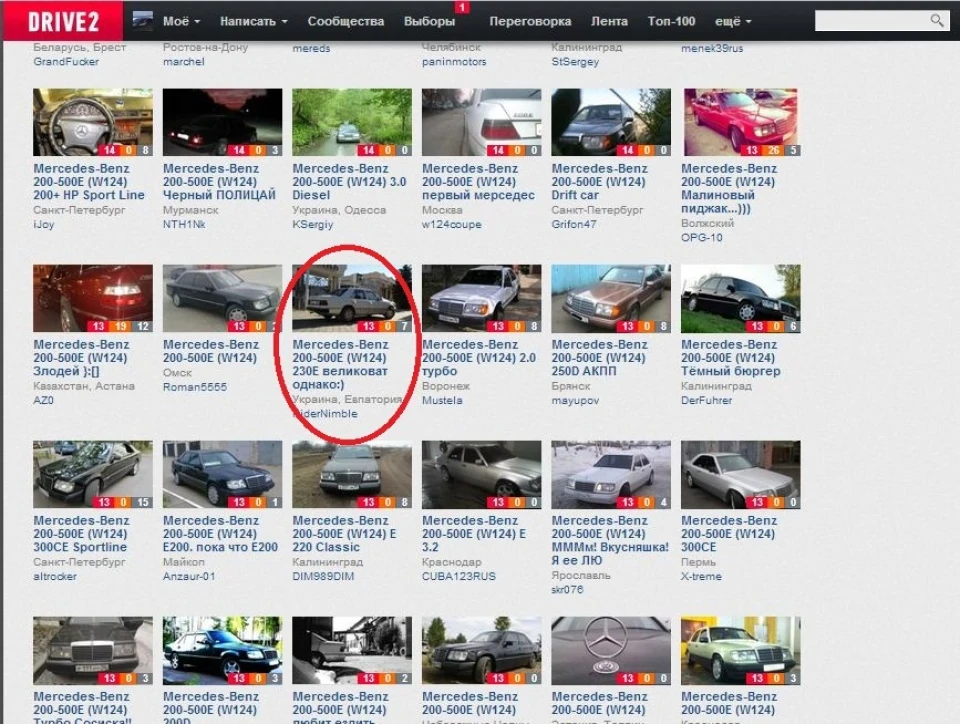This screenshot has width=960, height=724.
Task: Expand the ещё dropdown menu
Action: tap(733, 21)
